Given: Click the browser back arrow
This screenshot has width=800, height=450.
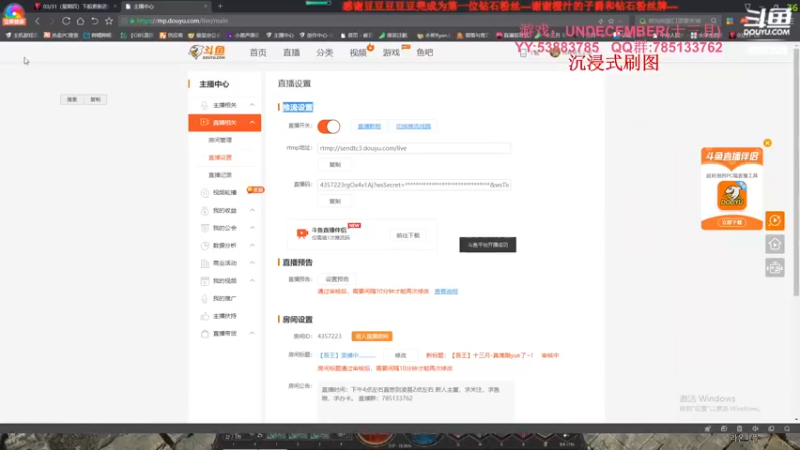Looking at the screenshot, I should point(37,21).
